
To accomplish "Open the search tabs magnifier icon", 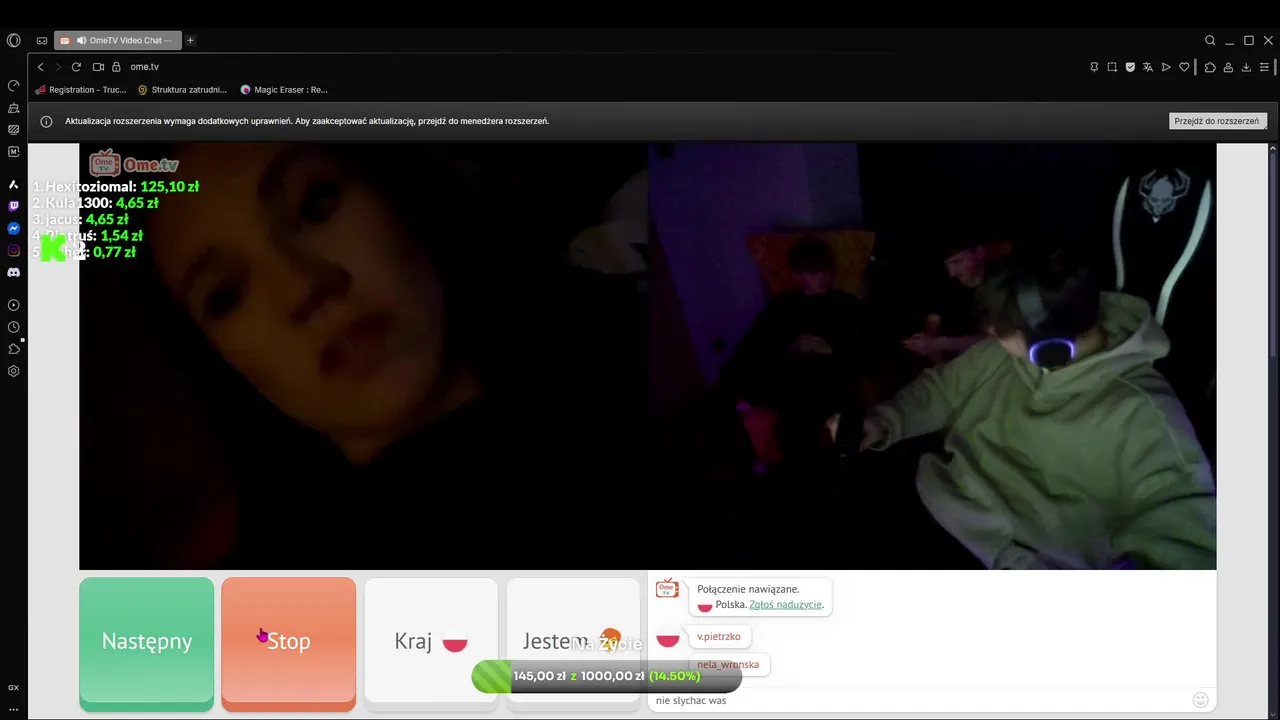I will 1210,41.
